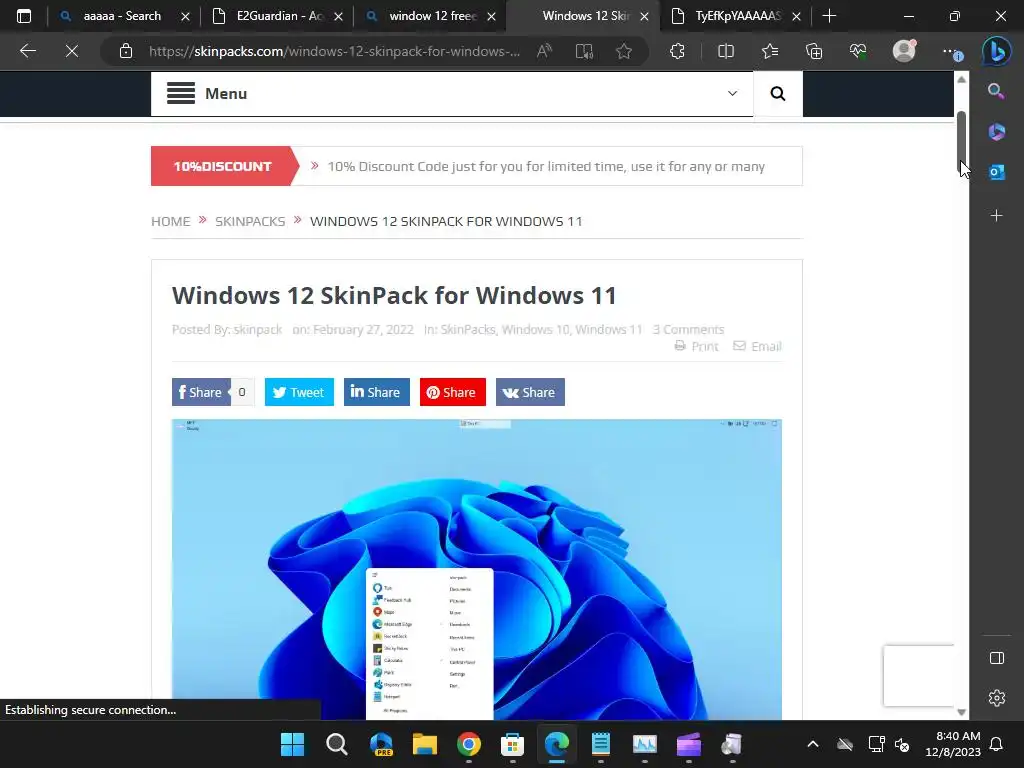This screenshot has height=768, width=1024.
Task: Tweet this post
Action: tap(299, 392)
